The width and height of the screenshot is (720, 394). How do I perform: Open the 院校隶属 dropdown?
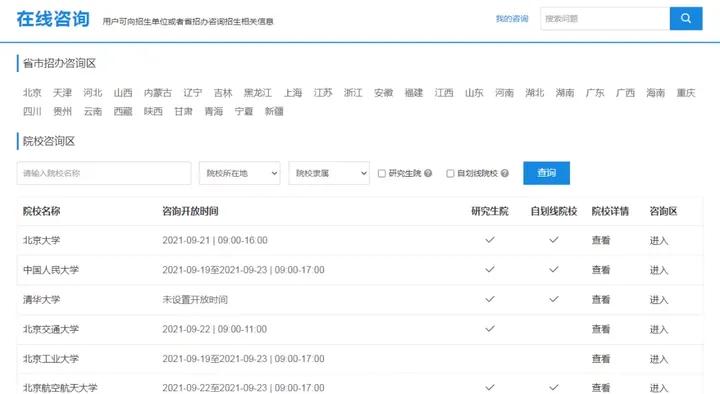329,173
